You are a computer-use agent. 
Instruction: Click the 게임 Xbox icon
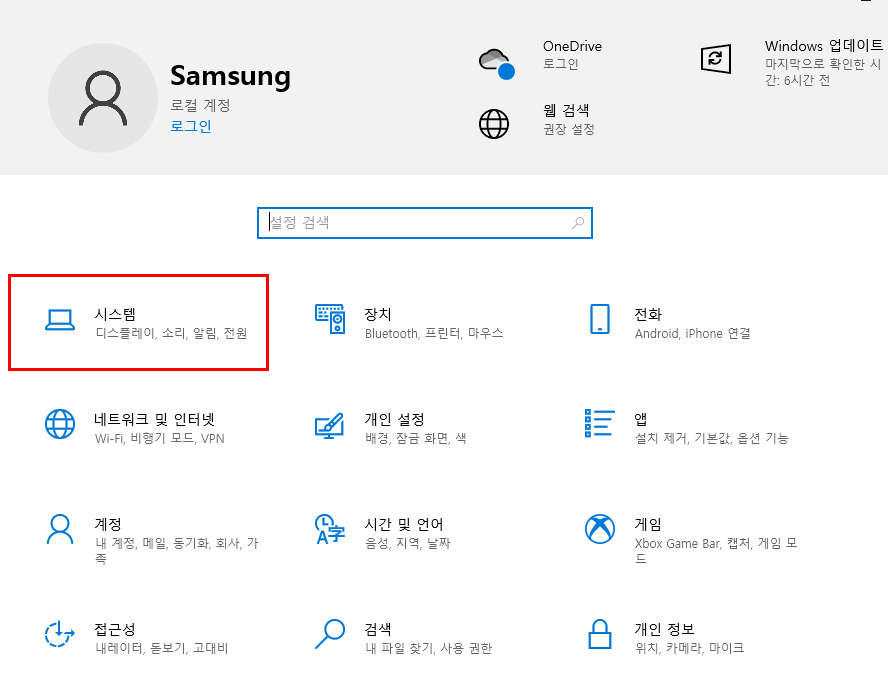[600, 529]
